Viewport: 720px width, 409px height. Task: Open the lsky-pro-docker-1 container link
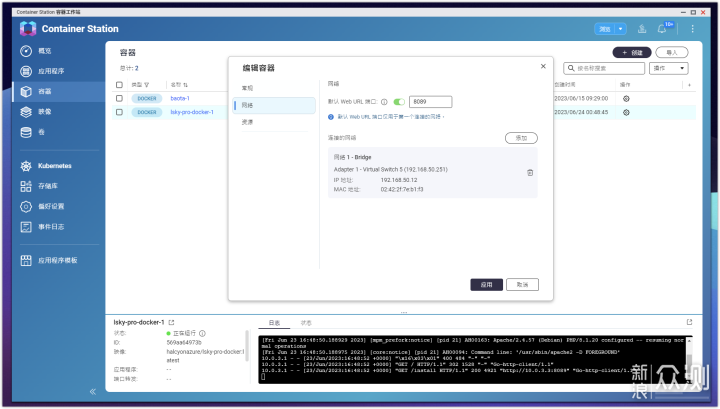click(x=192, y=112)
